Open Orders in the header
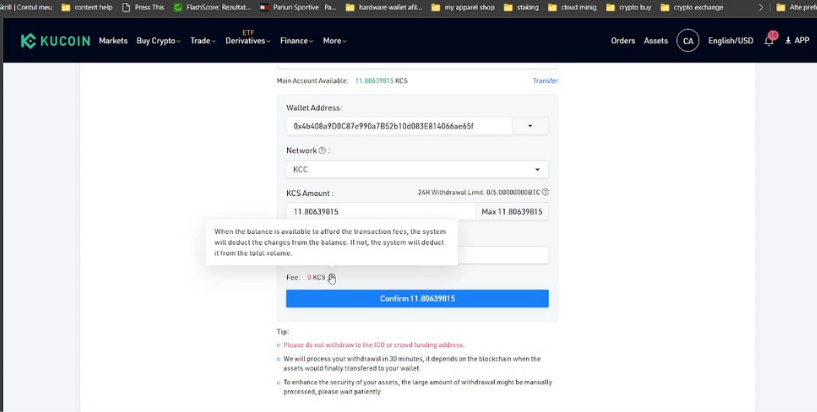The height and width of the screenshot is (412, 817). (x=623, y=41)
